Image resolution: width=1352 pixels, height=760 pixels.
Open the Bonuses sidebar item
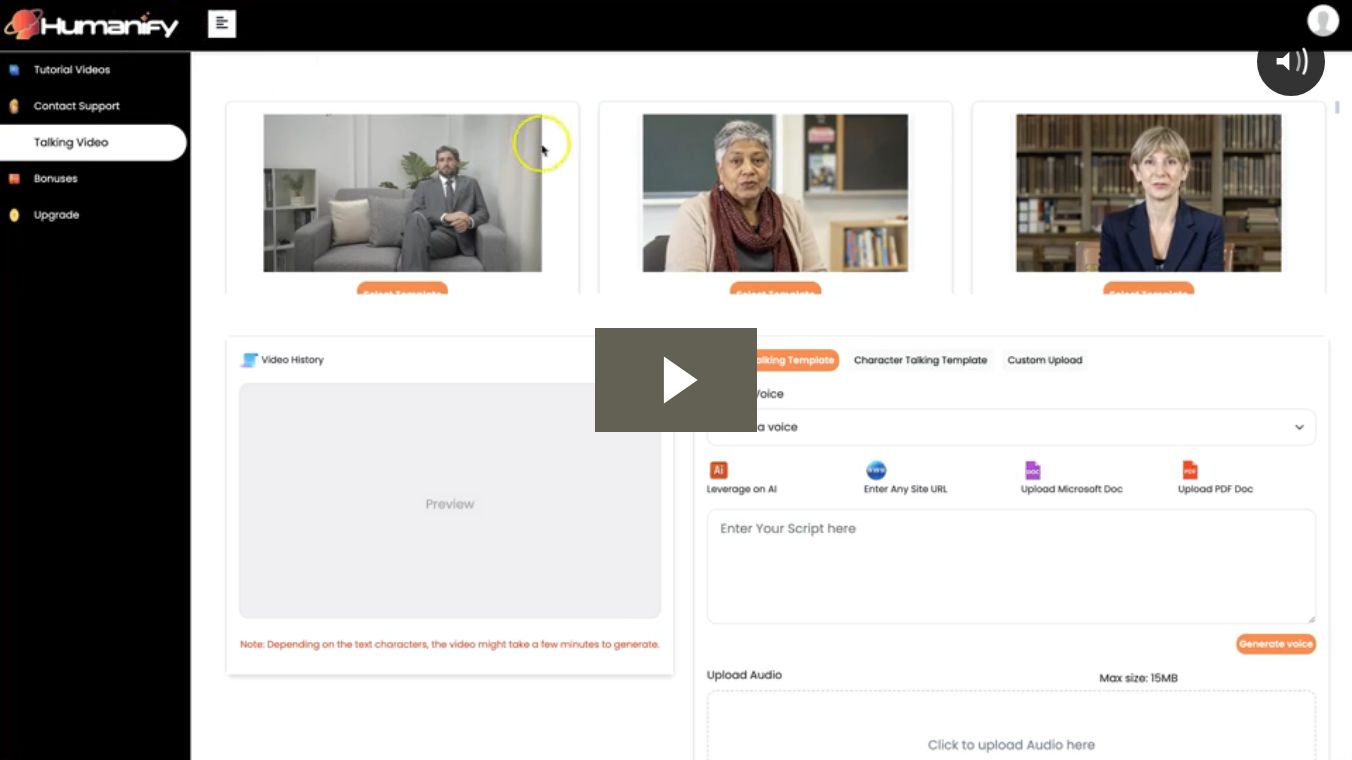pos(56,179)
